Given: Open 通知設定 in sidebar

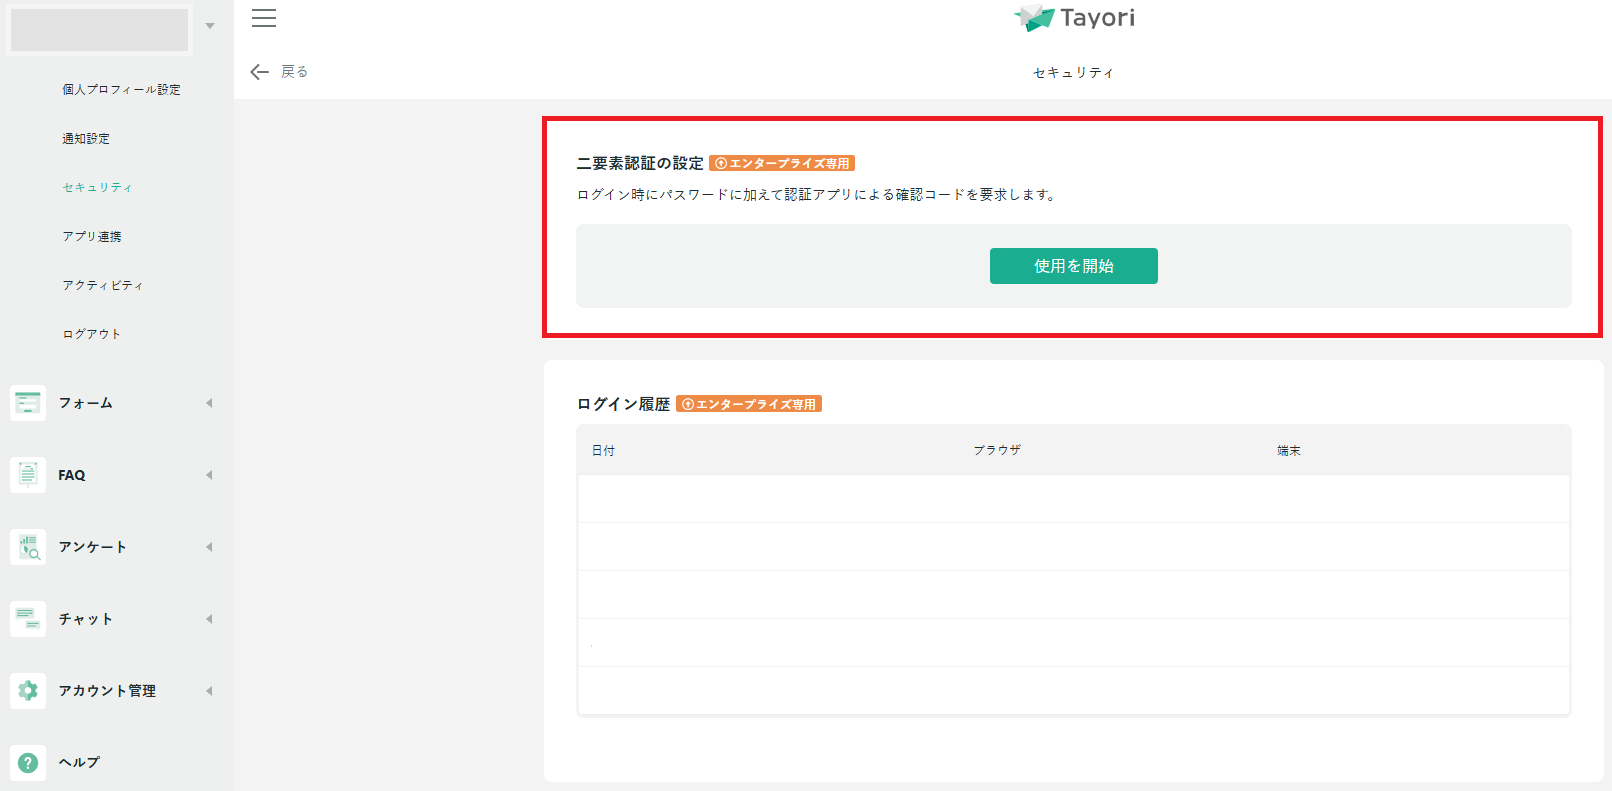Looking at the screenshot, I should [x=86, y=138].
